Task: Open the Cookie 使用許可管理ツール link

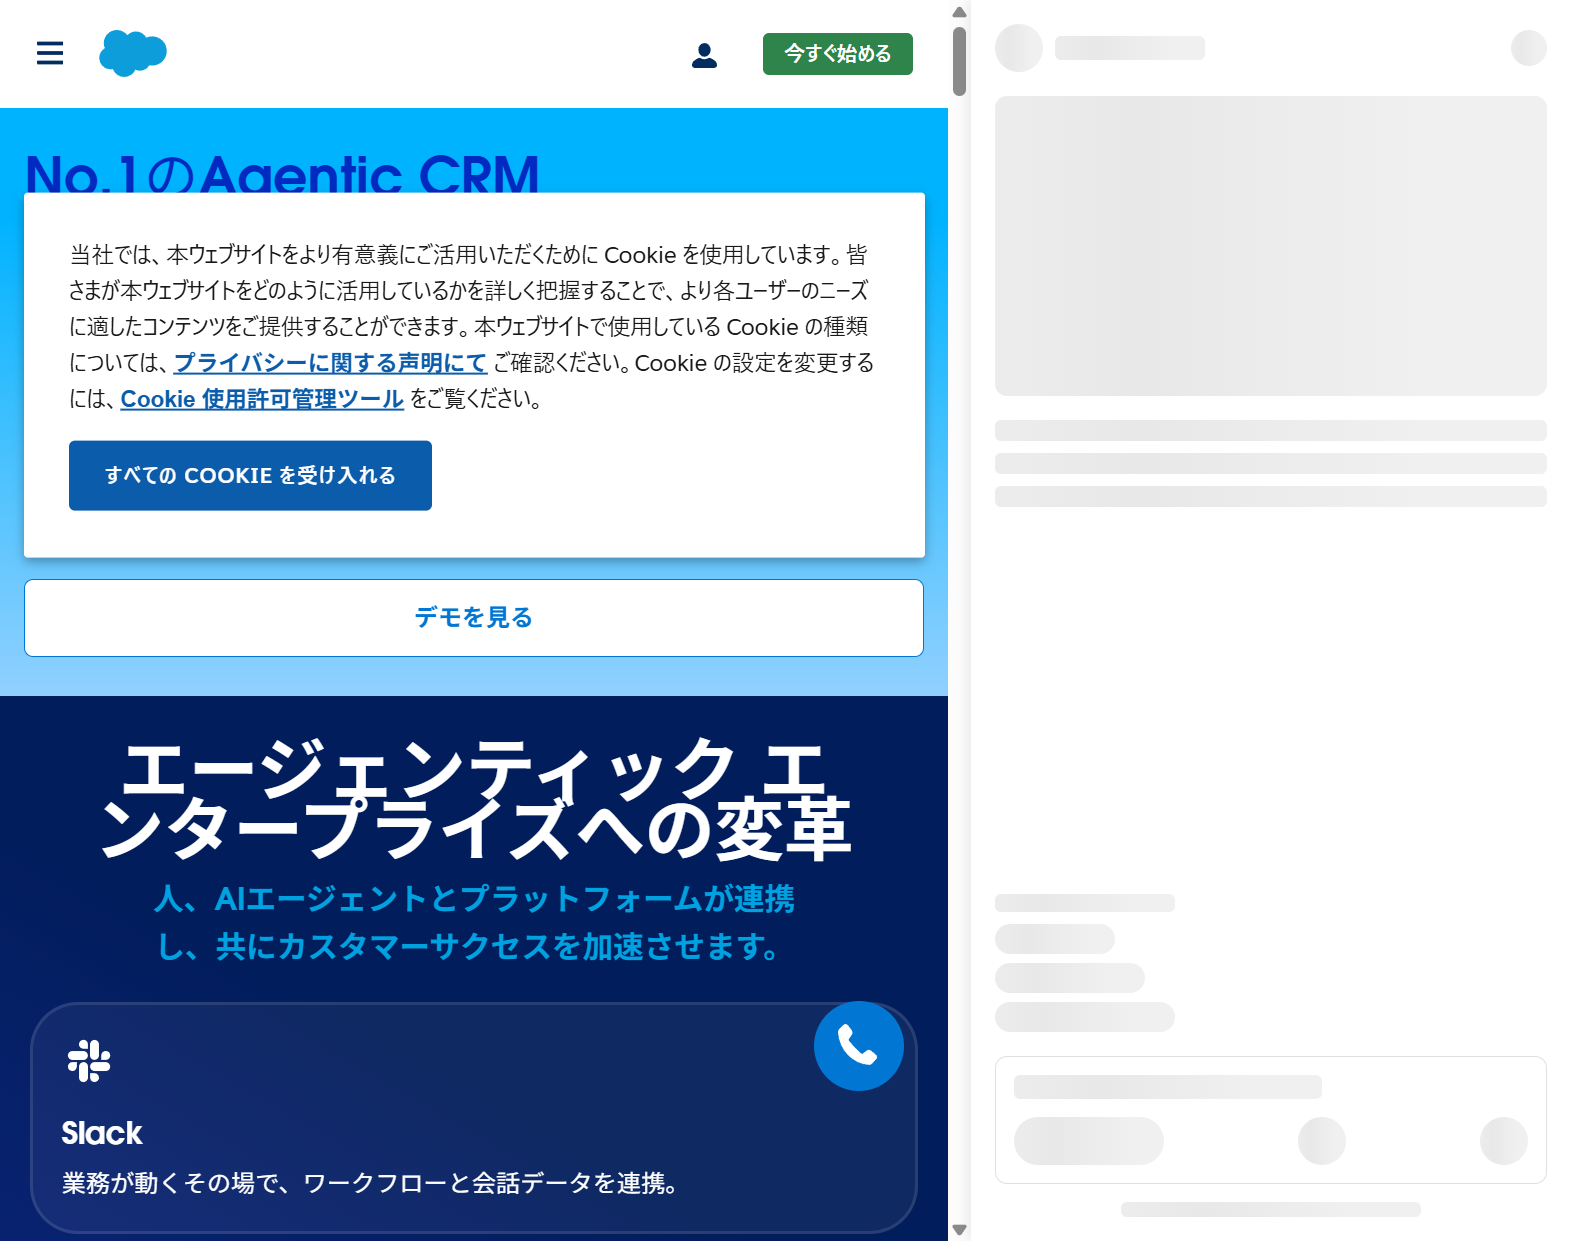Action: coord(262,399)
